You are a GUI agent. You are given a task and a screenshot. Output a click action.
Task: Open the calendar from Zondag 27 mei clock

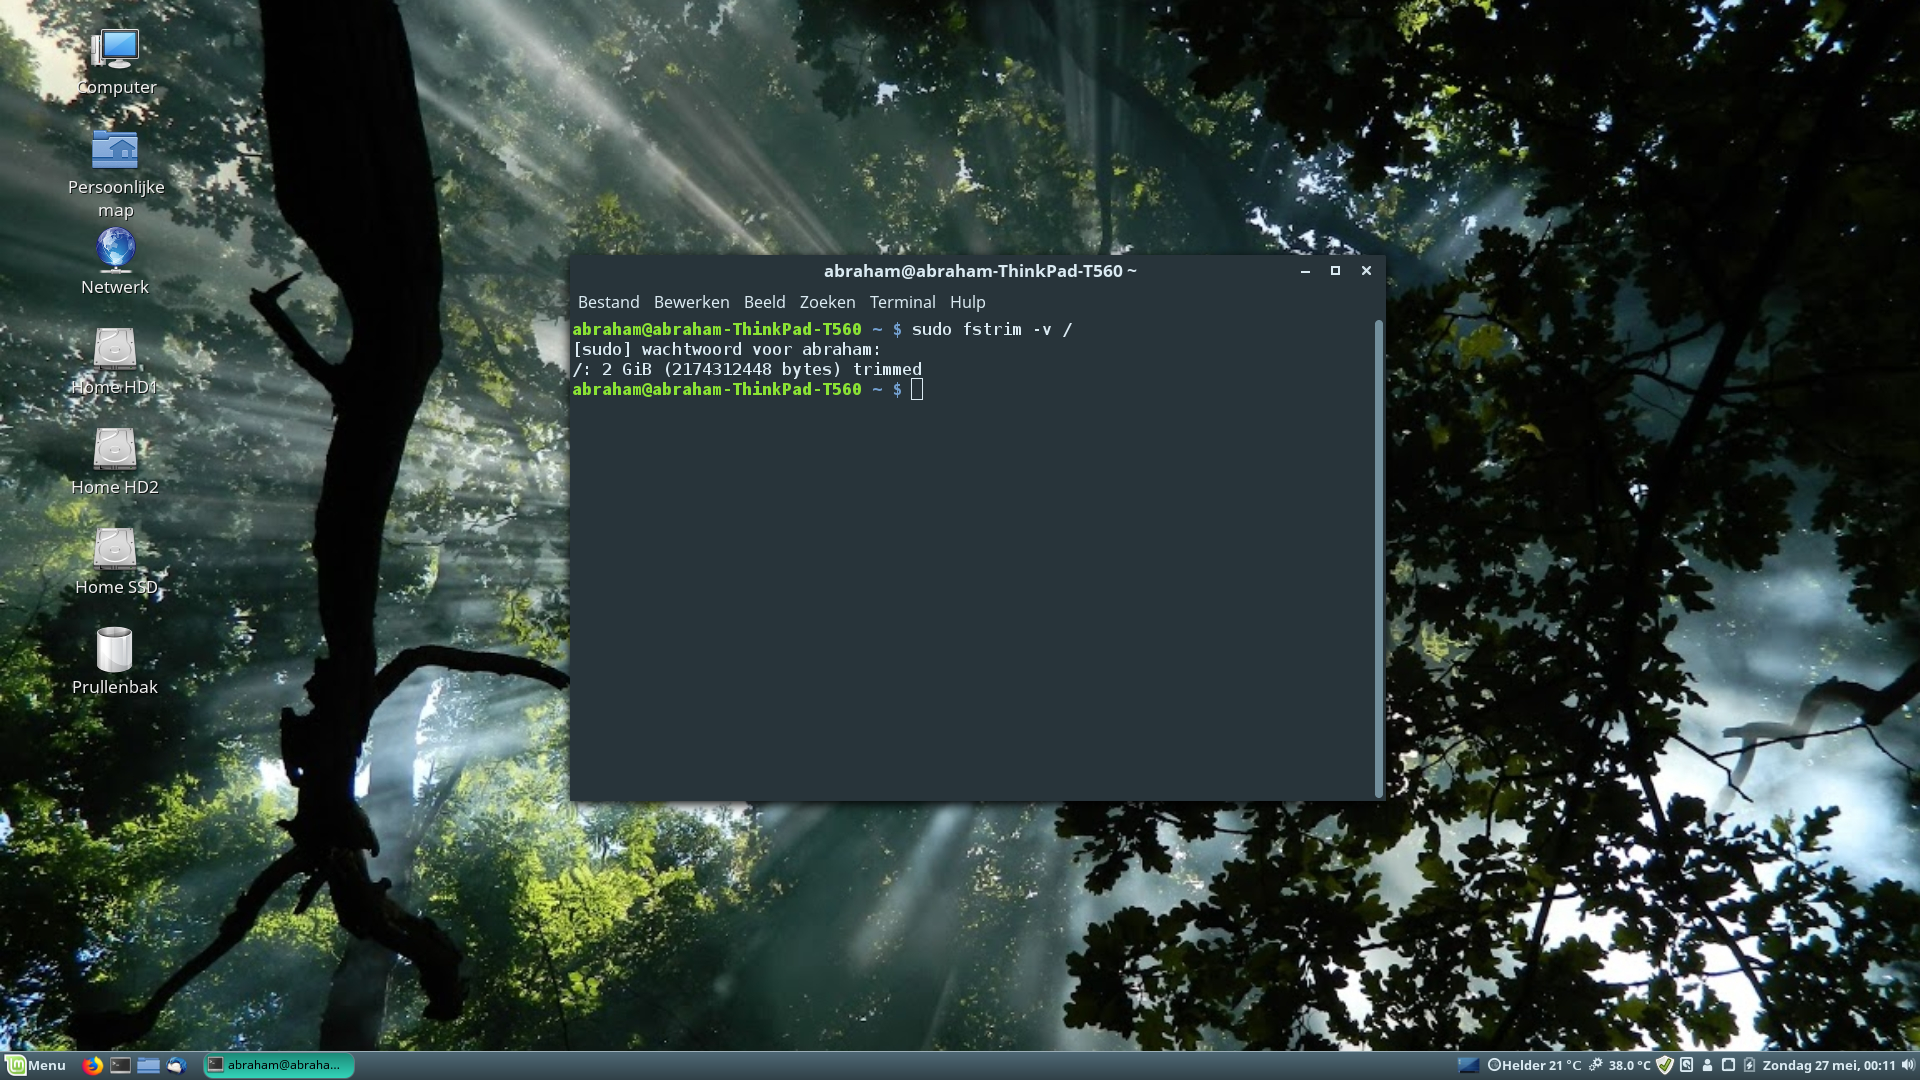[1828, 1065]
